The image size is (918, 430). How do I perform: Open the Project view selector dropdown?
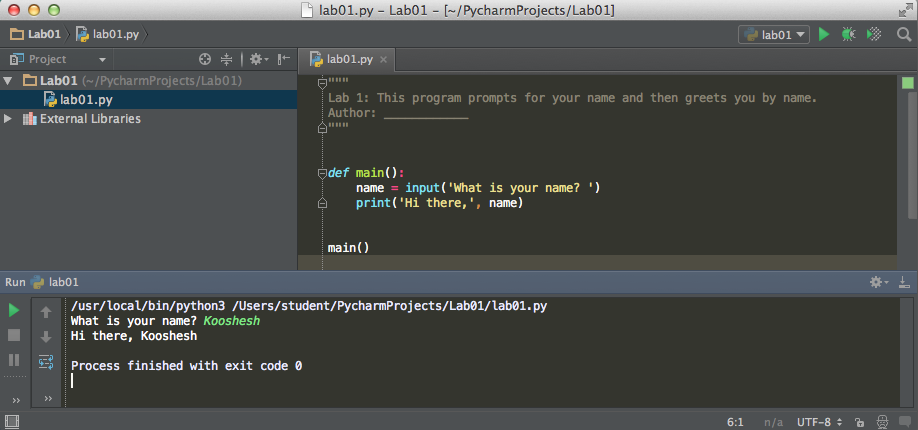pos(58,59)
